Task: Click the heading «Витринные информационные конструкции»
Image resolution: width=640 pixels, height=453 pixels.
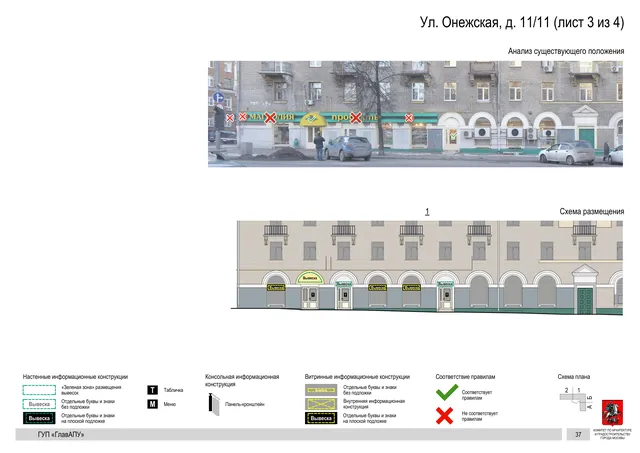Action: (357, 377)
